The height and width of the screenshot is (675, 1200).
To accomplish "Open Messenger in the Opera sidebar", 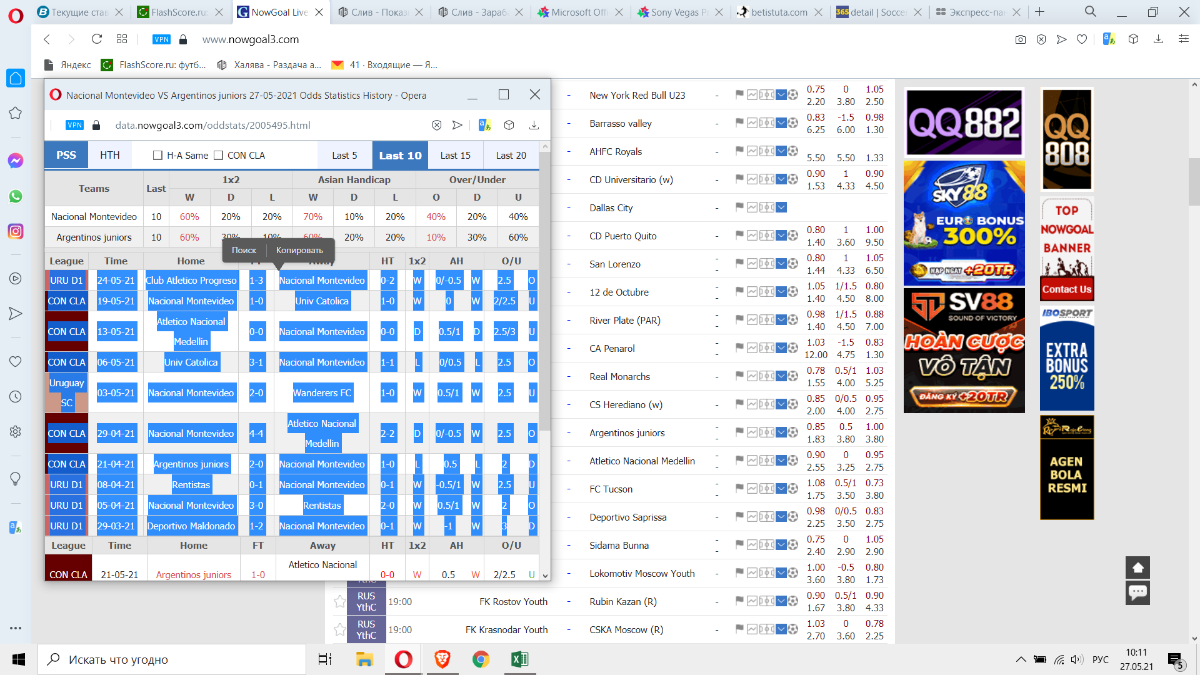I will pyautogui.click(x=16, y=160).
